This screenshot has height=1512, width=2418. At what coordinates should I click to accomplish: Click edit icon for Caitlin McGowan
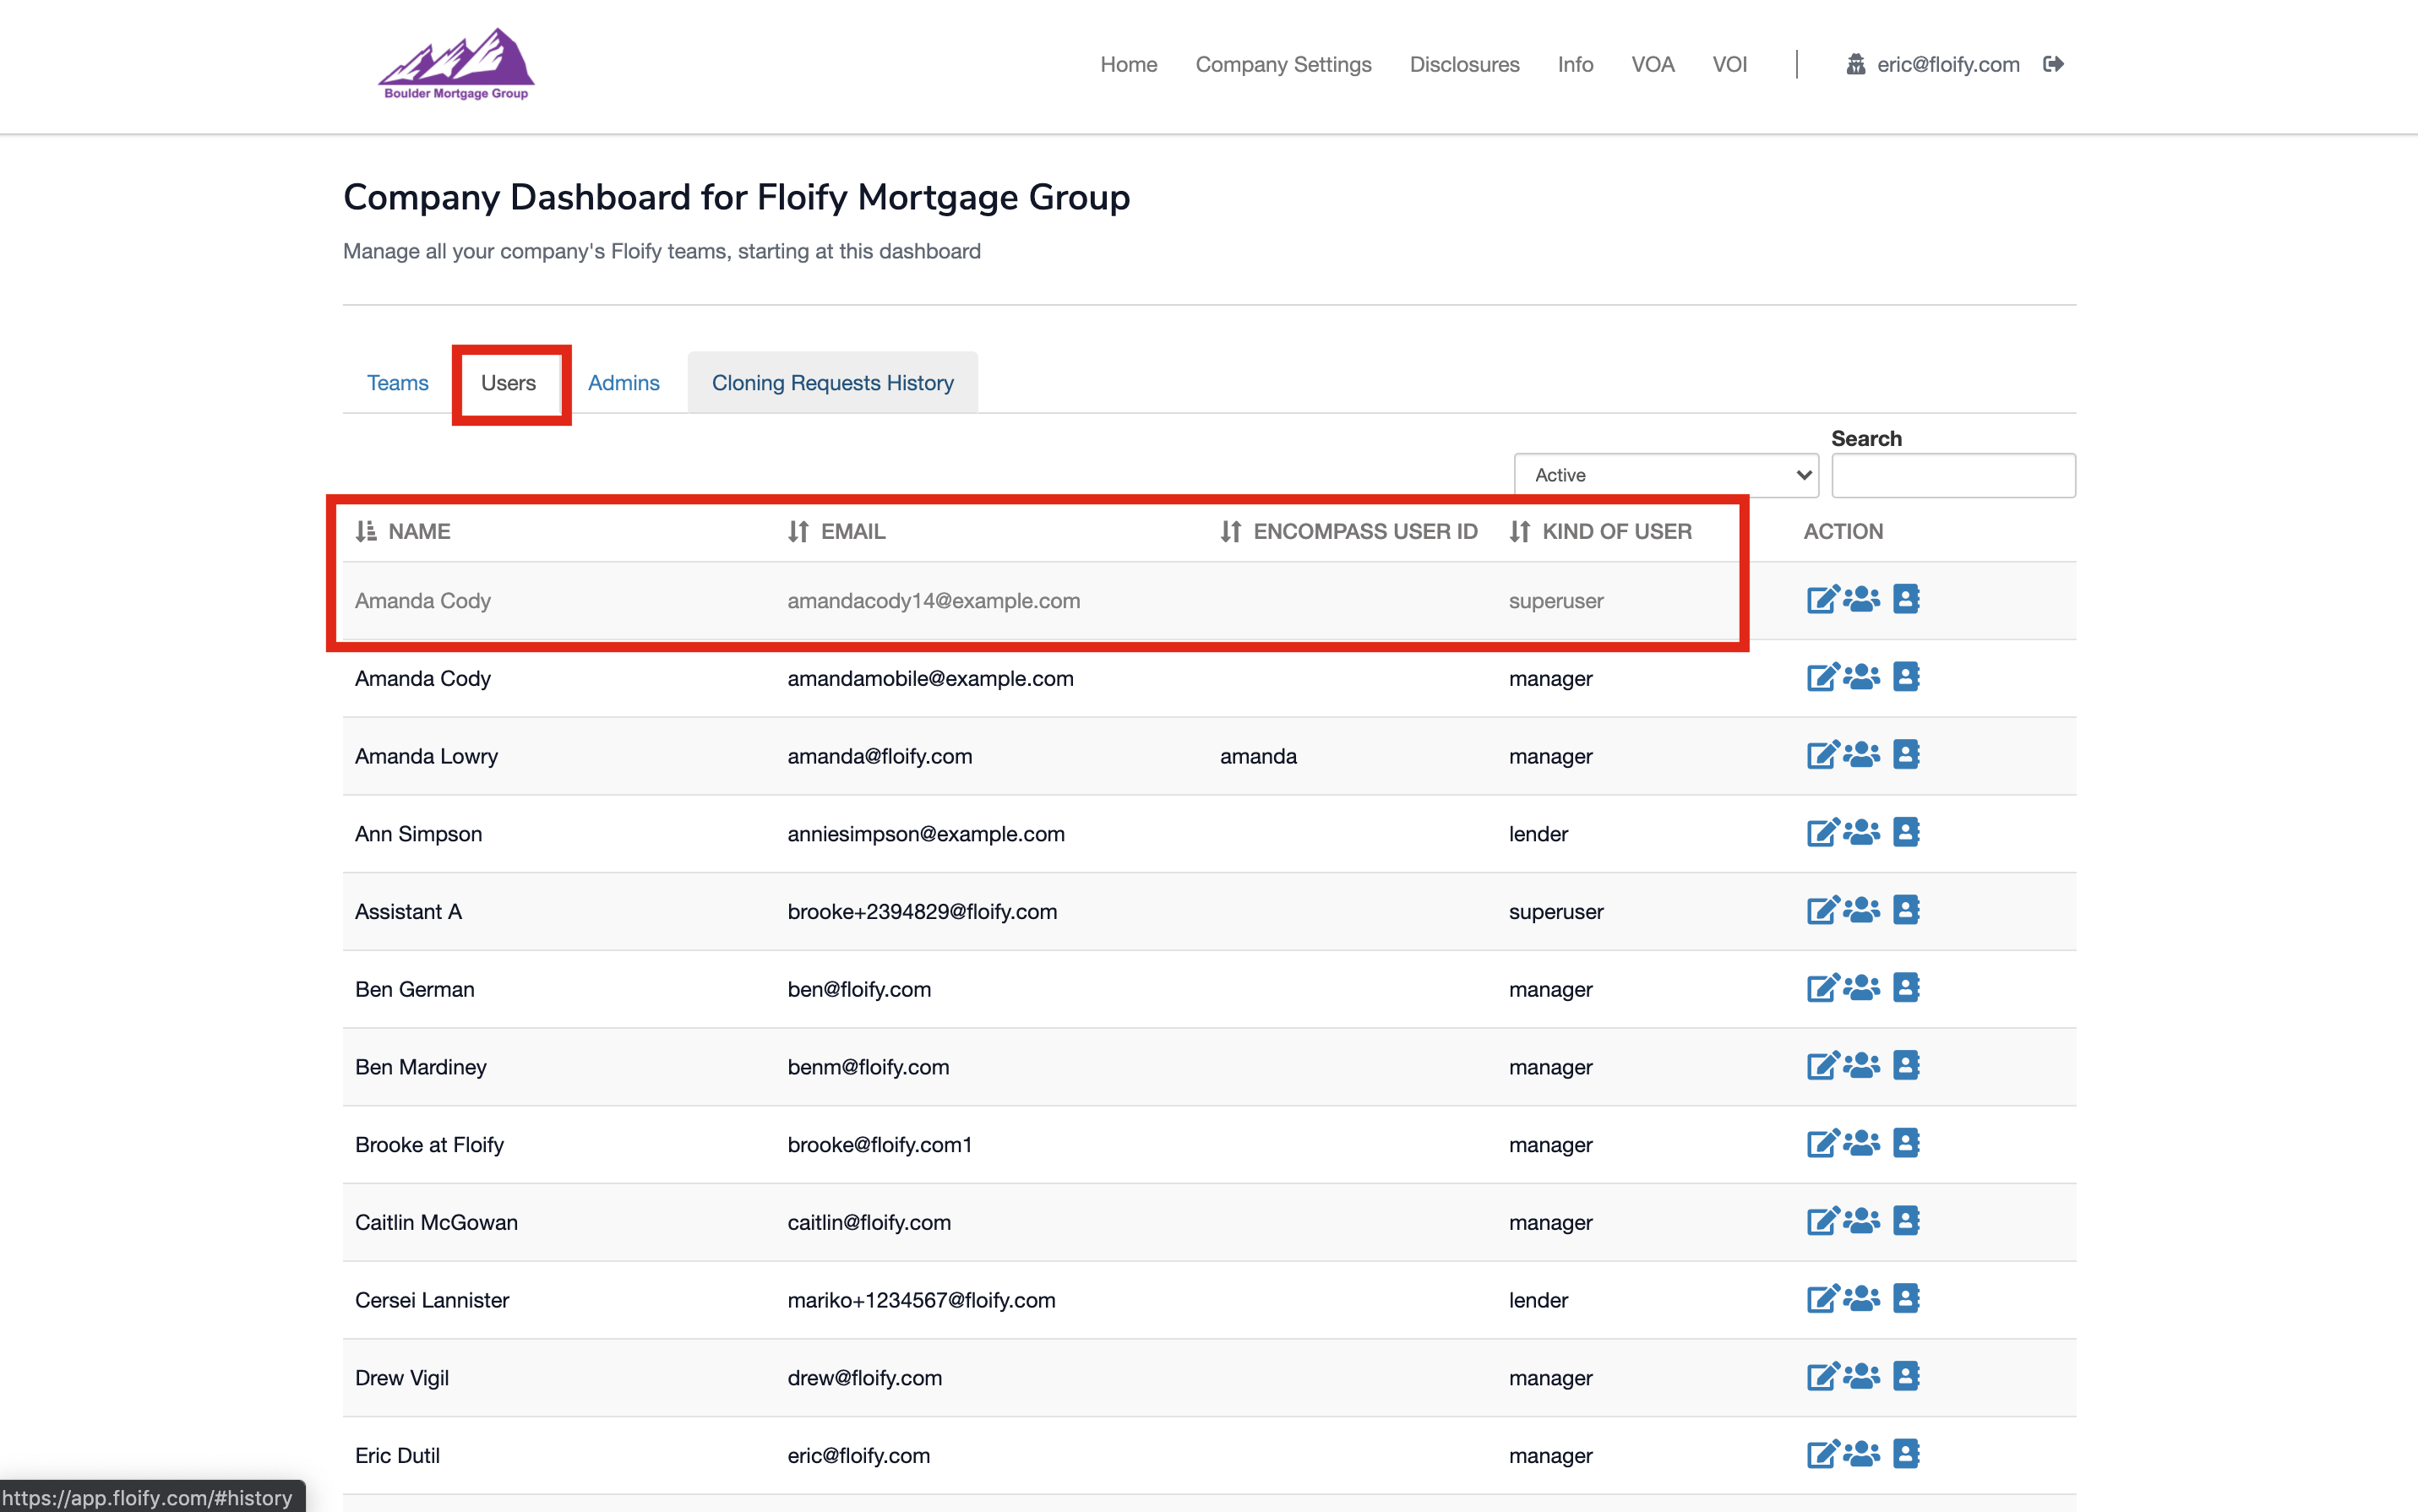(x=1821, y=1221)
